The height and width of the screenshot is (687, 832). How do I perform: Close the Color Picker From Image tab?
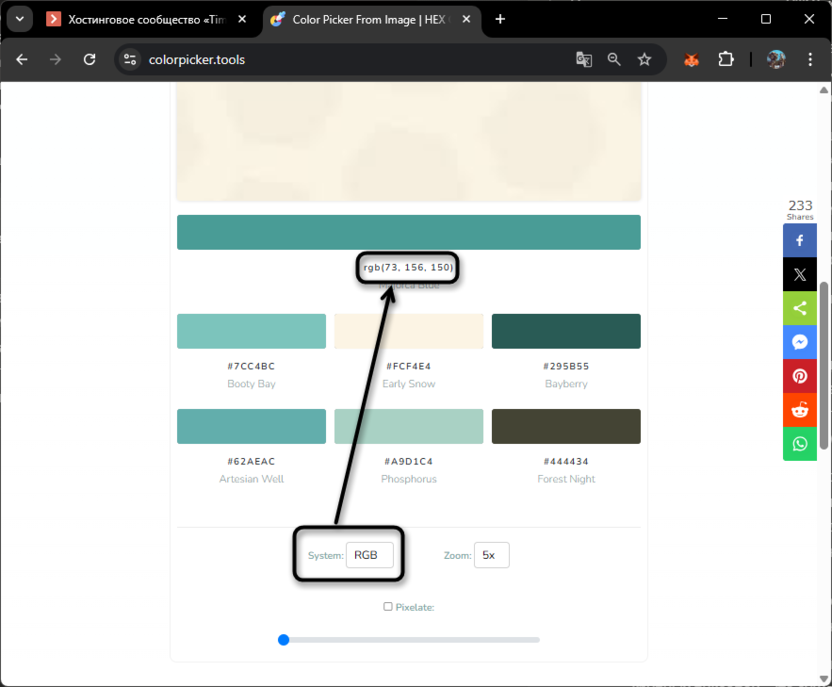click(x=466, y=20)
